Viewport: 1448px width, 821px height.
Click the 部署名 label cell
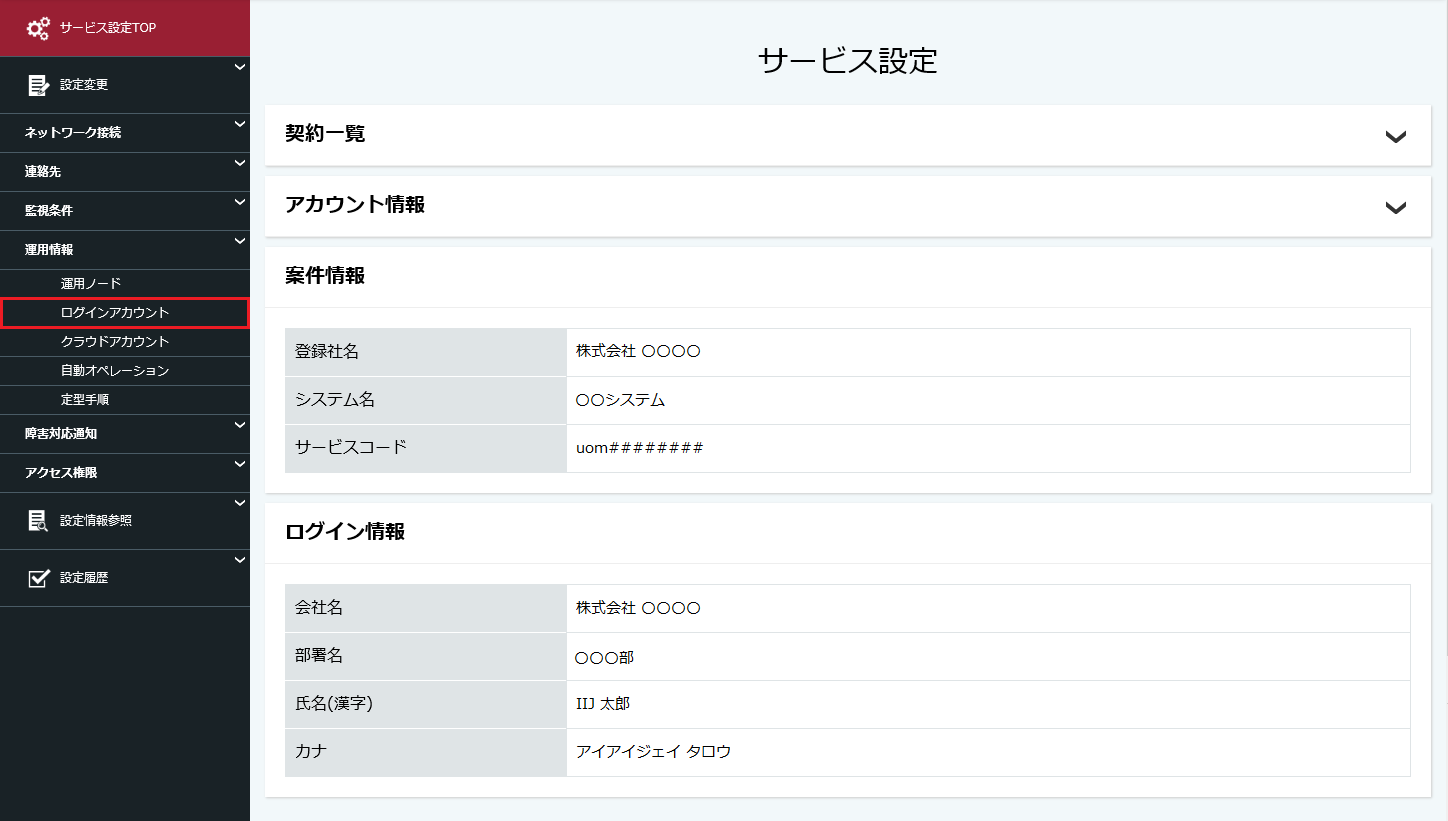tap(426, 656)
